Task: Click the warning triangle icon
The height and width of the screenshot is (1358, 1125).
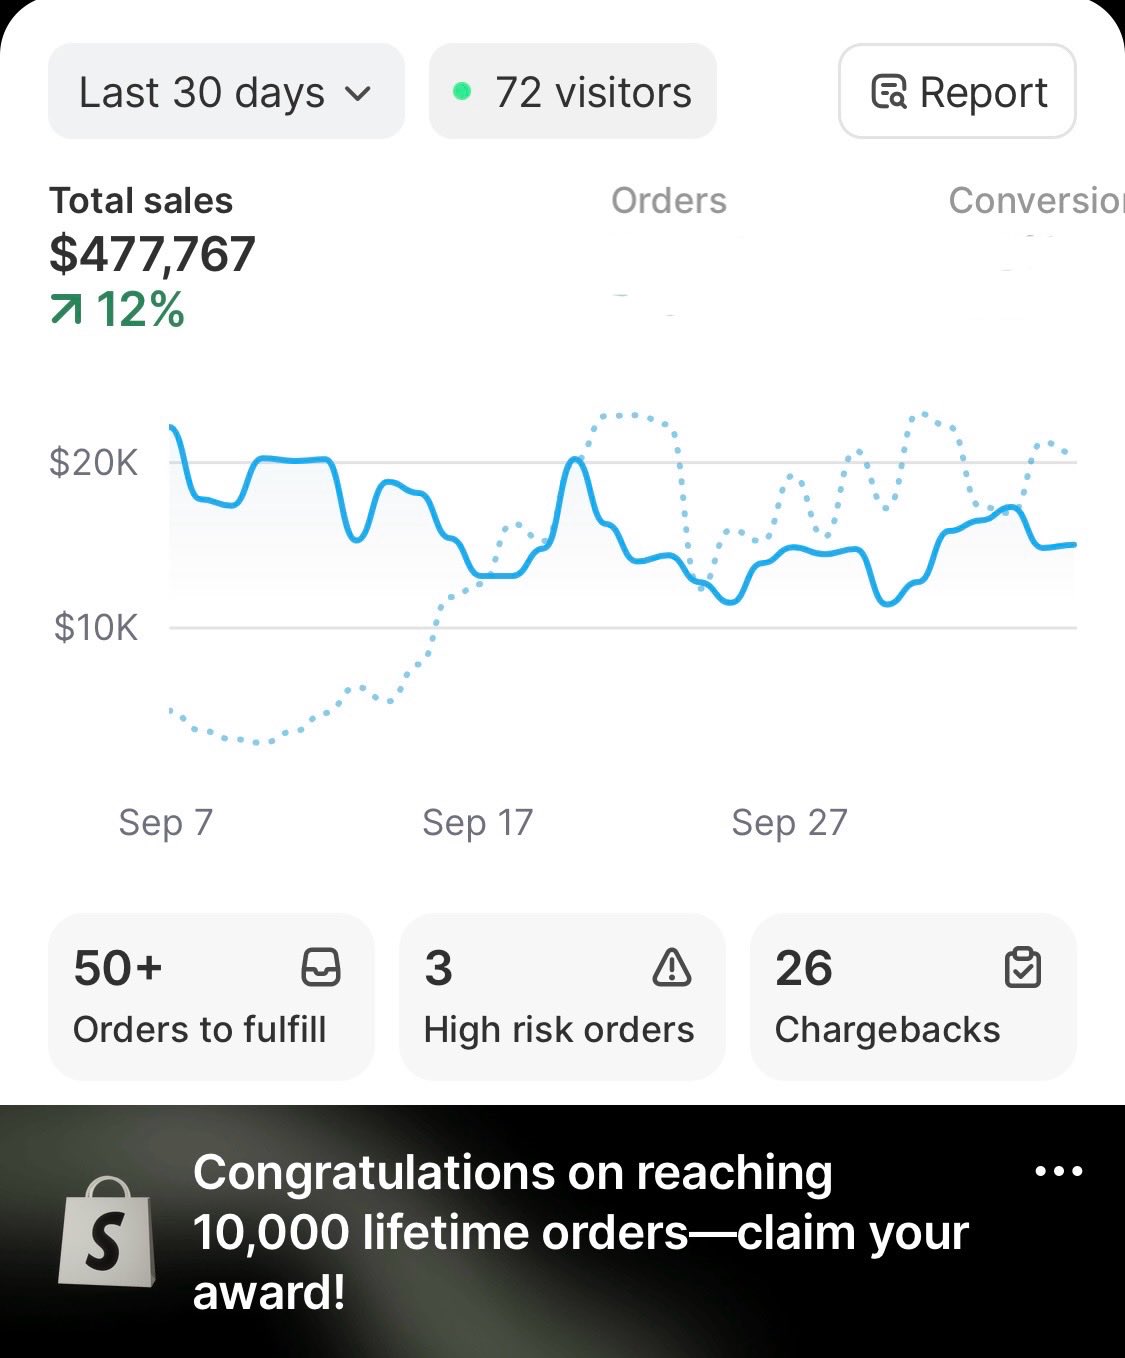Action: (672, 968)
